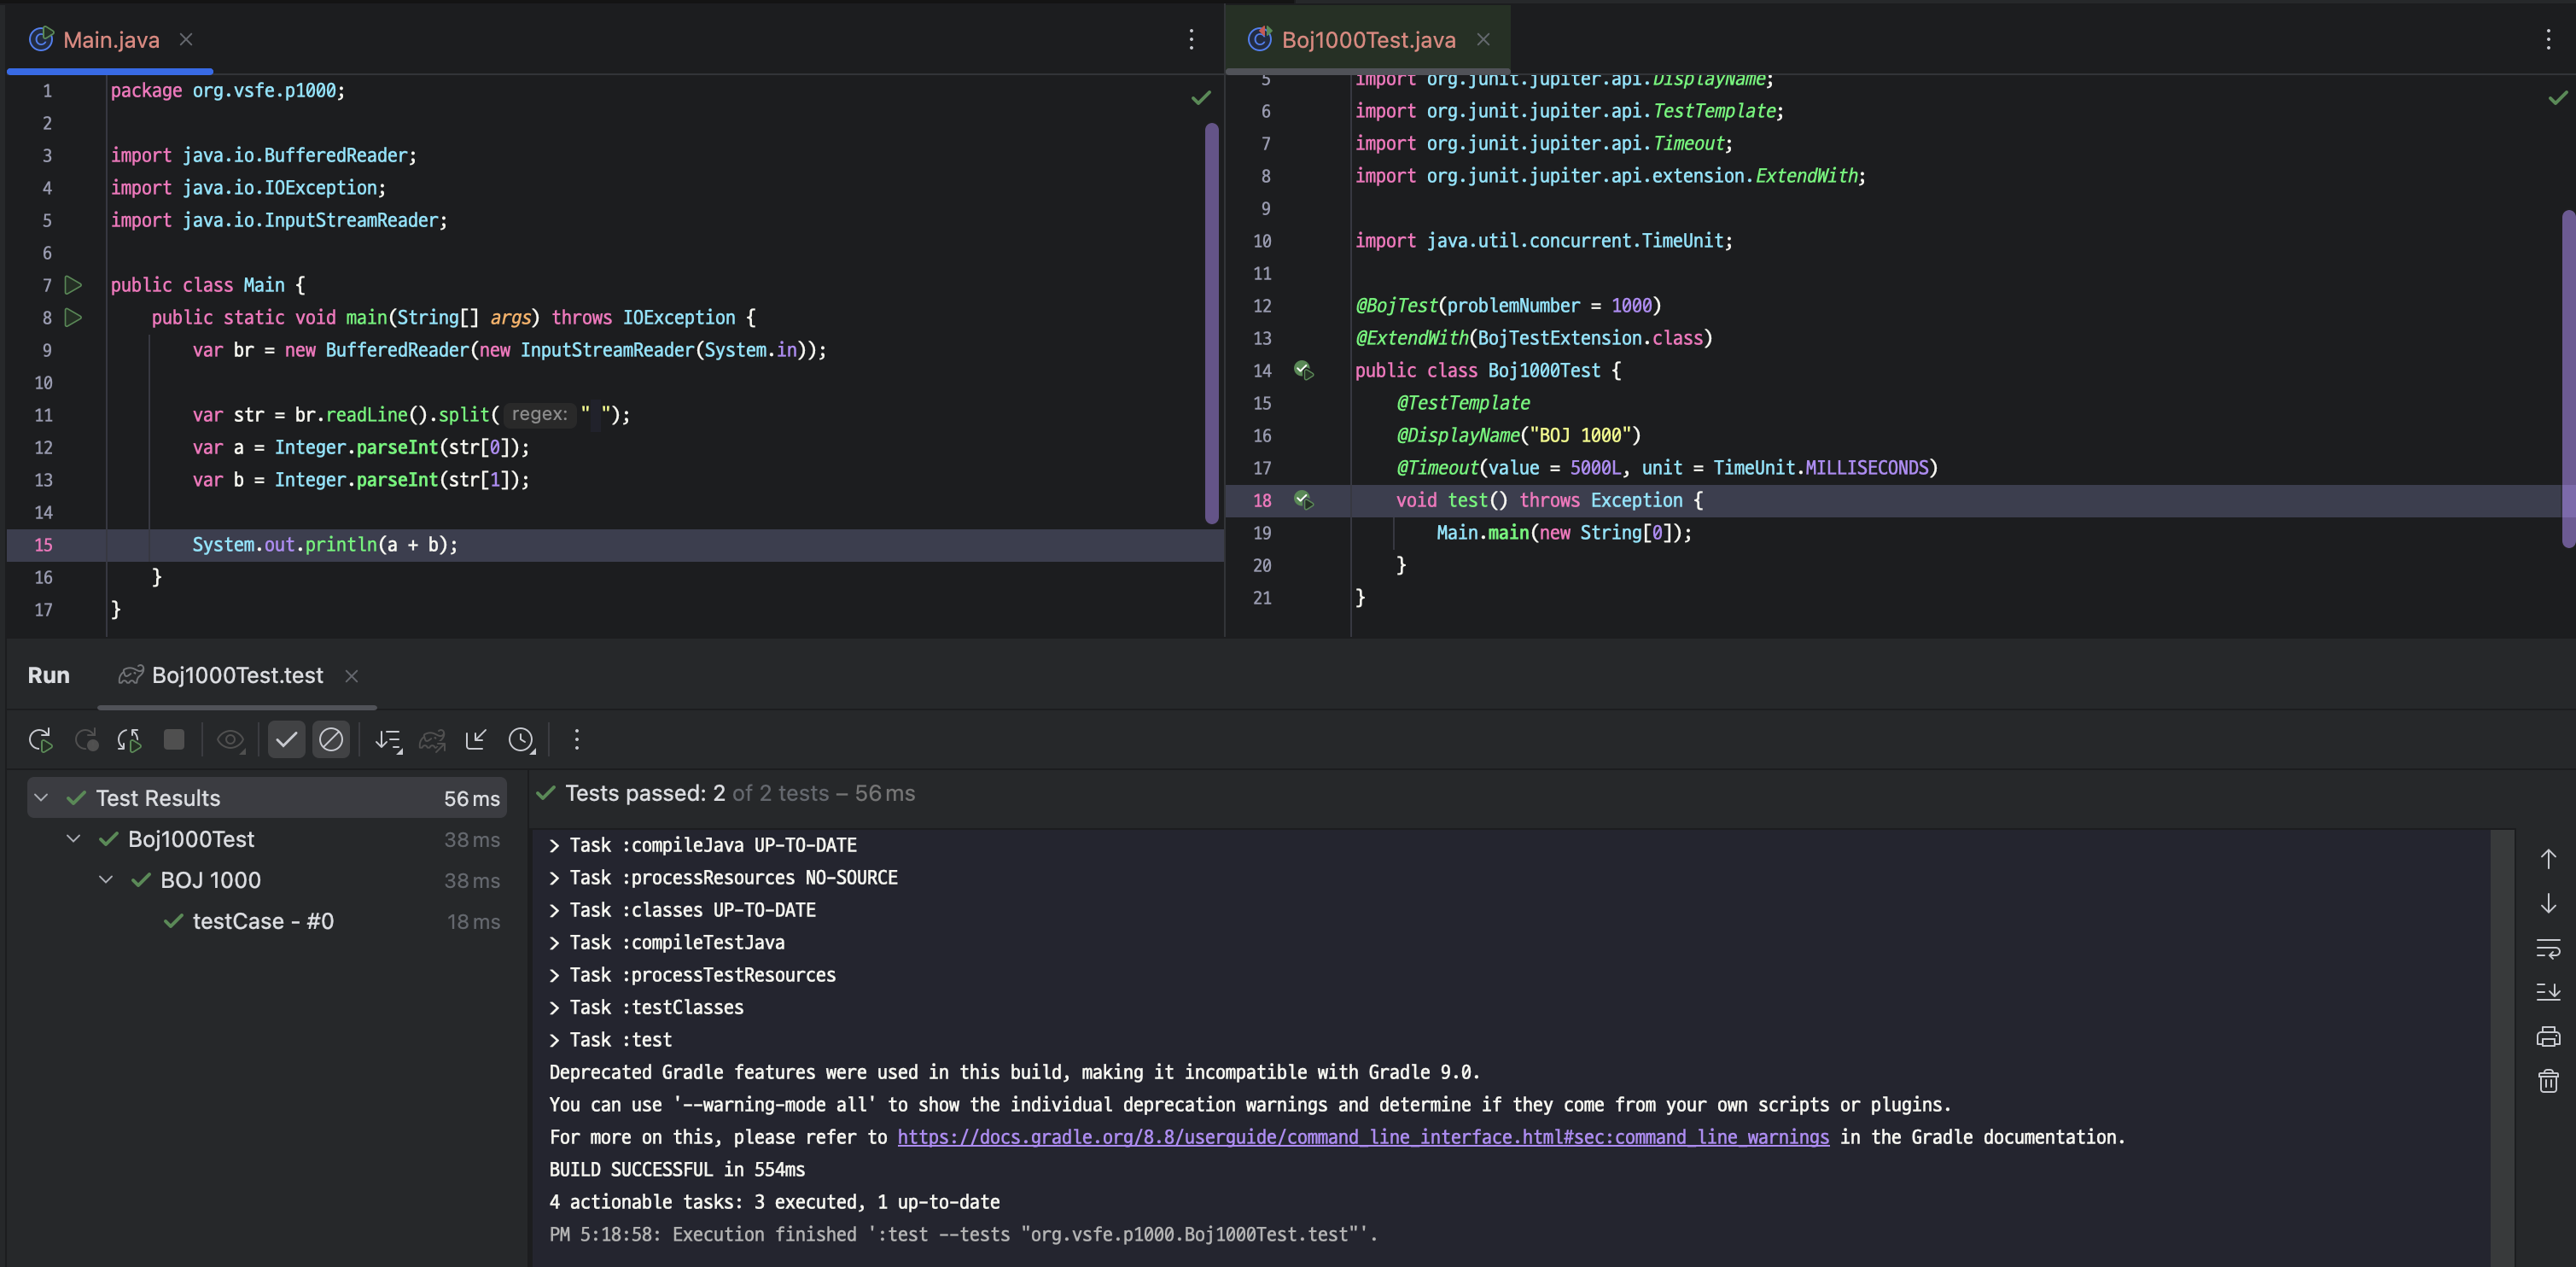This screenshot has height=1267, width=2576.
Task: Switch to the Main.java editor tab
Action: (x=110, y=40)
